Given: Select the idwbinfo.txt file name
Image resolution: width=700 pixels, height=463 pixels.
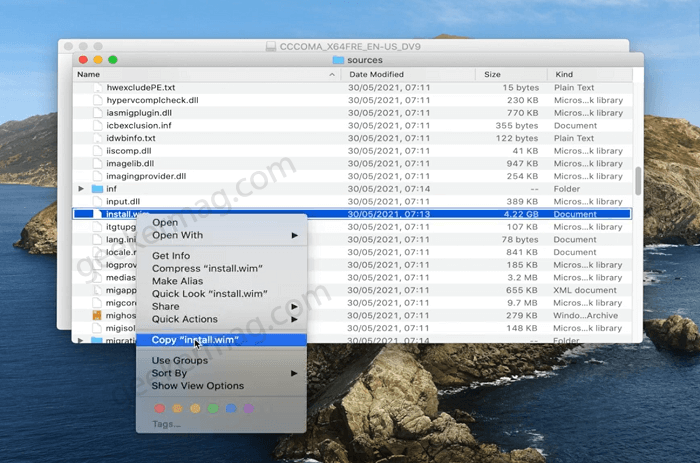Looking at the screenshot, I should pos(131,138).
